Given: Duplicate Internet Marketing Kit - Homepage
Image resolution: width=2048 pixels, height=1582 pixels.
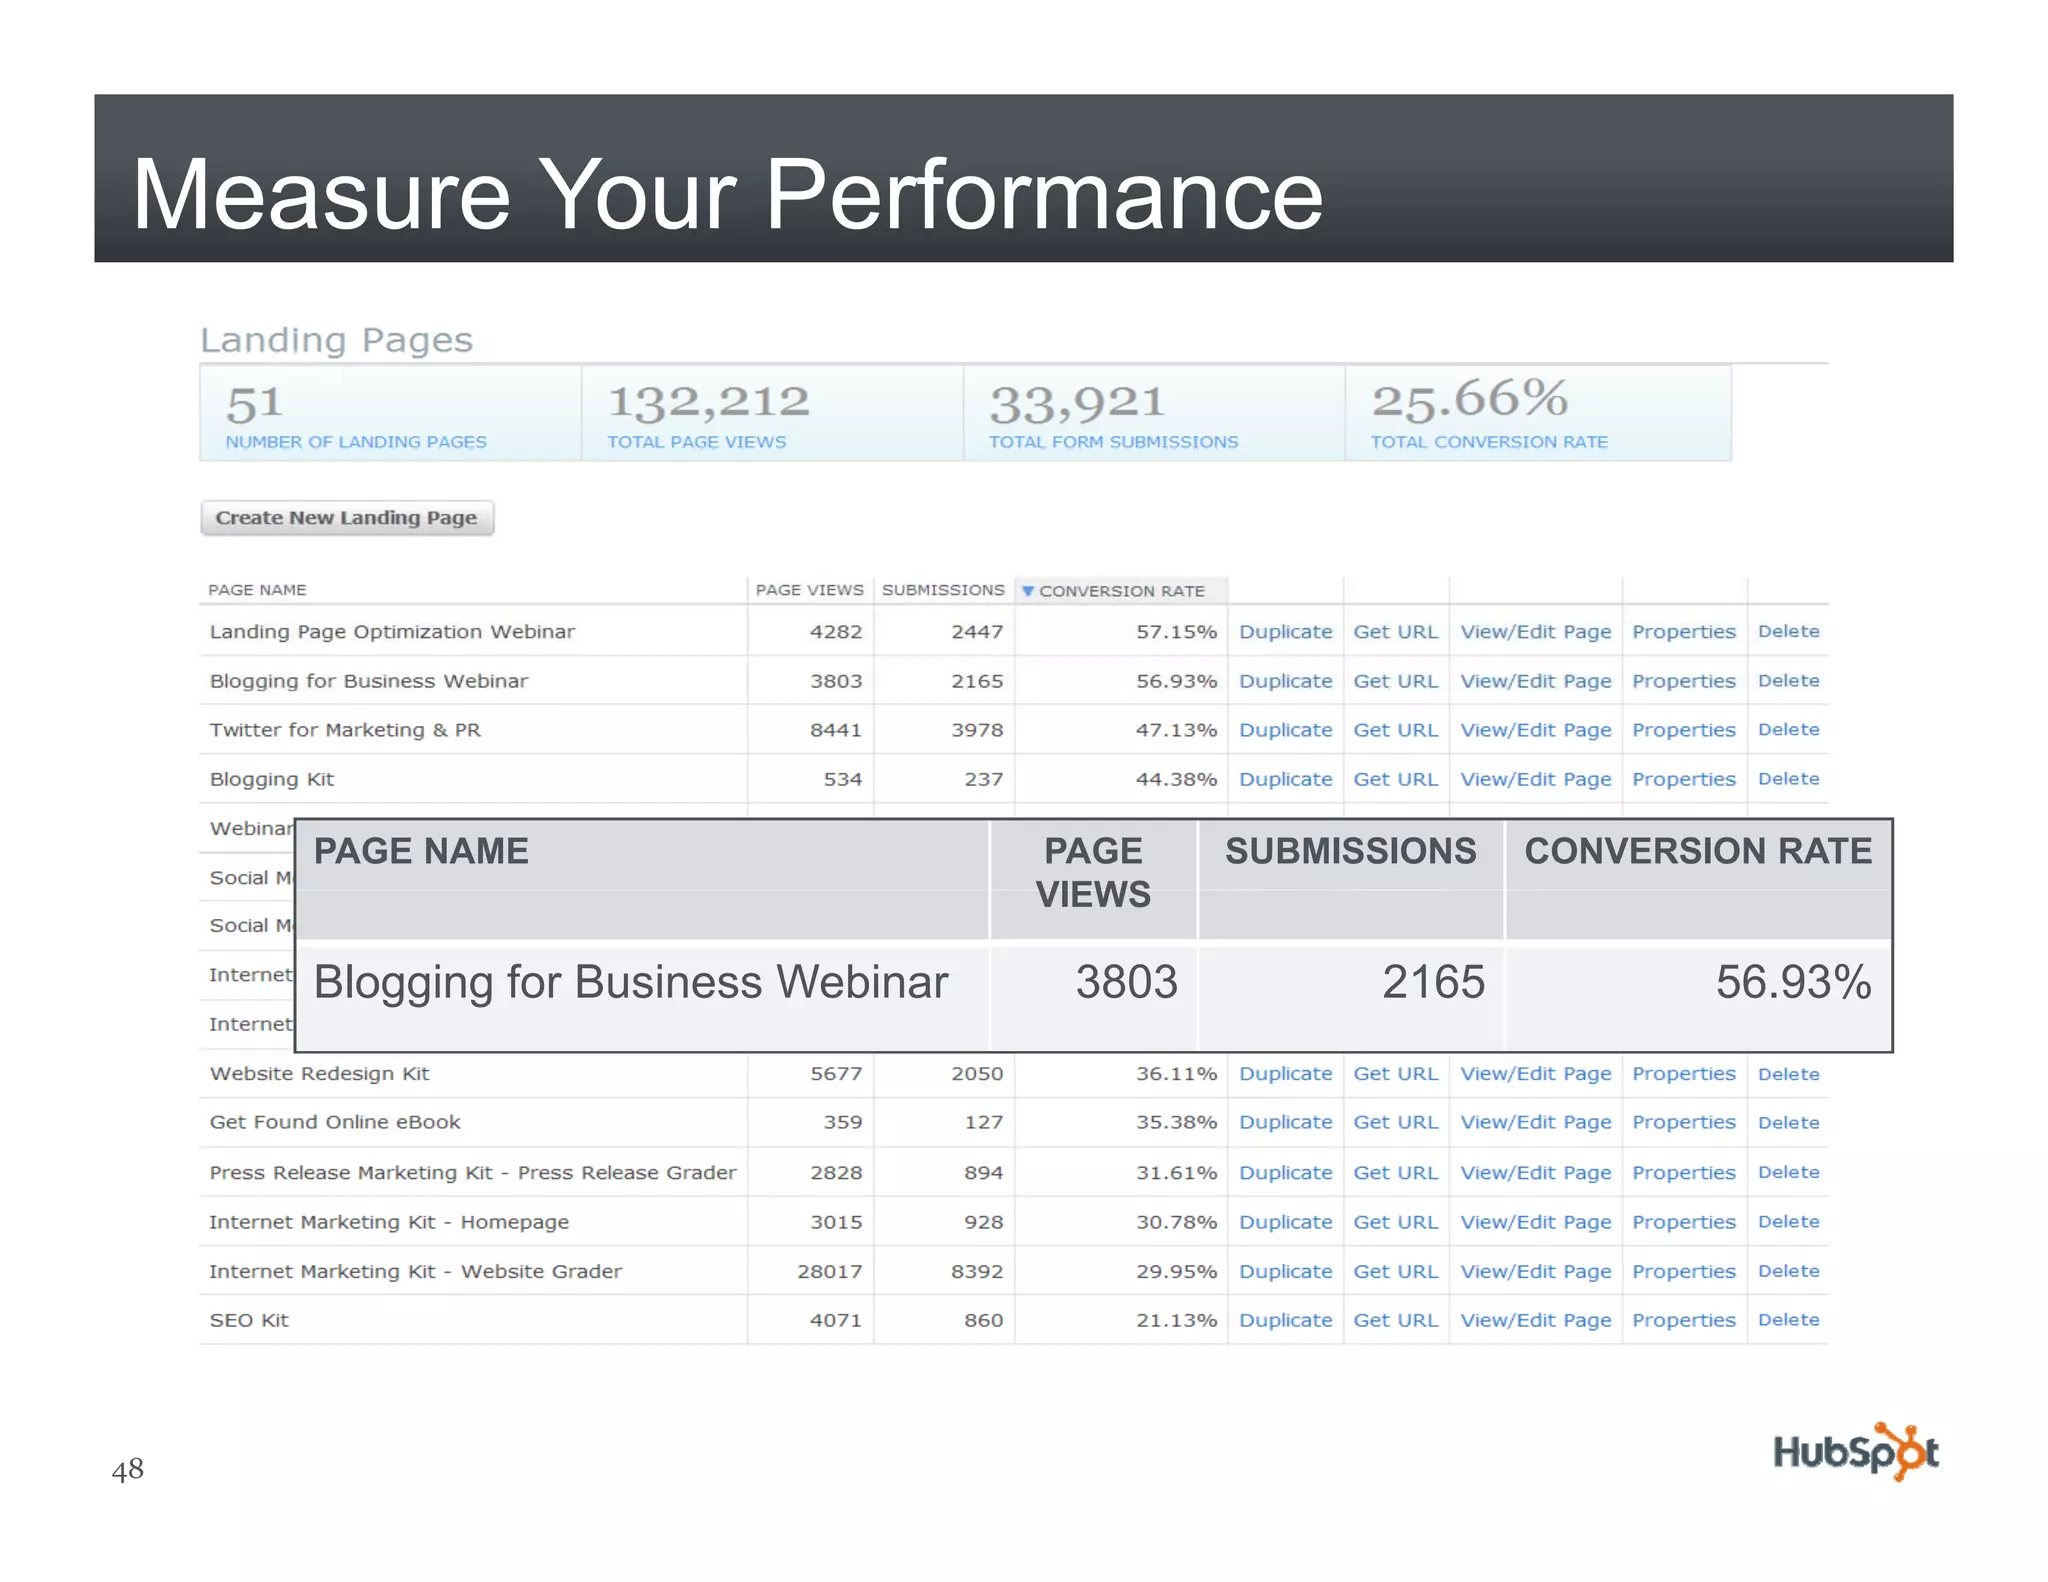Looking at the screenshot, I should (1285, 1222).
